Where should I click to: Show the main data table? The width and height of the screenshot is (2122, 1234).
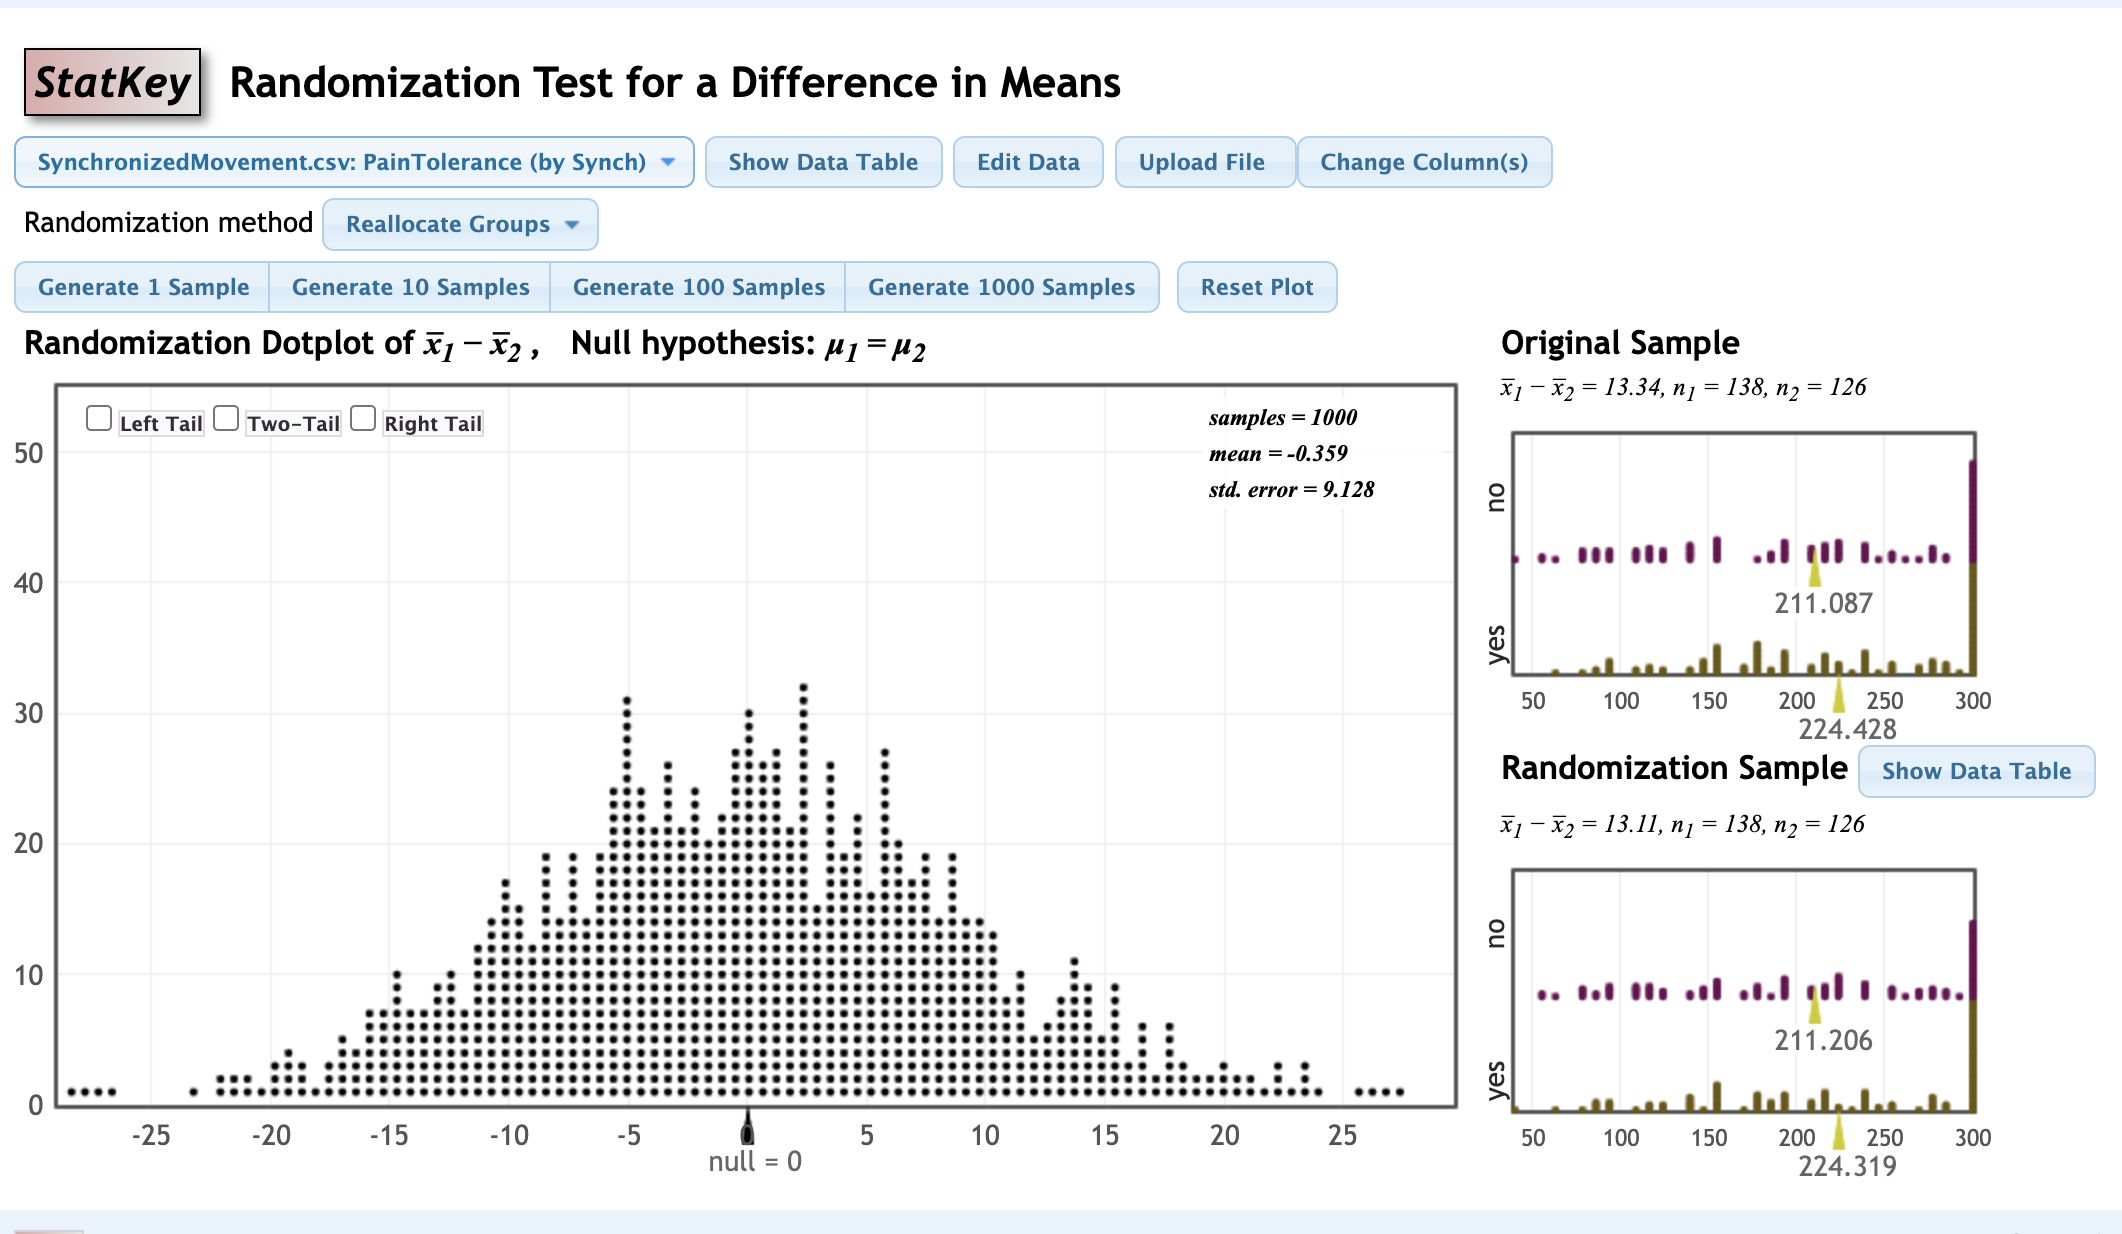click(x=823, y=161)
